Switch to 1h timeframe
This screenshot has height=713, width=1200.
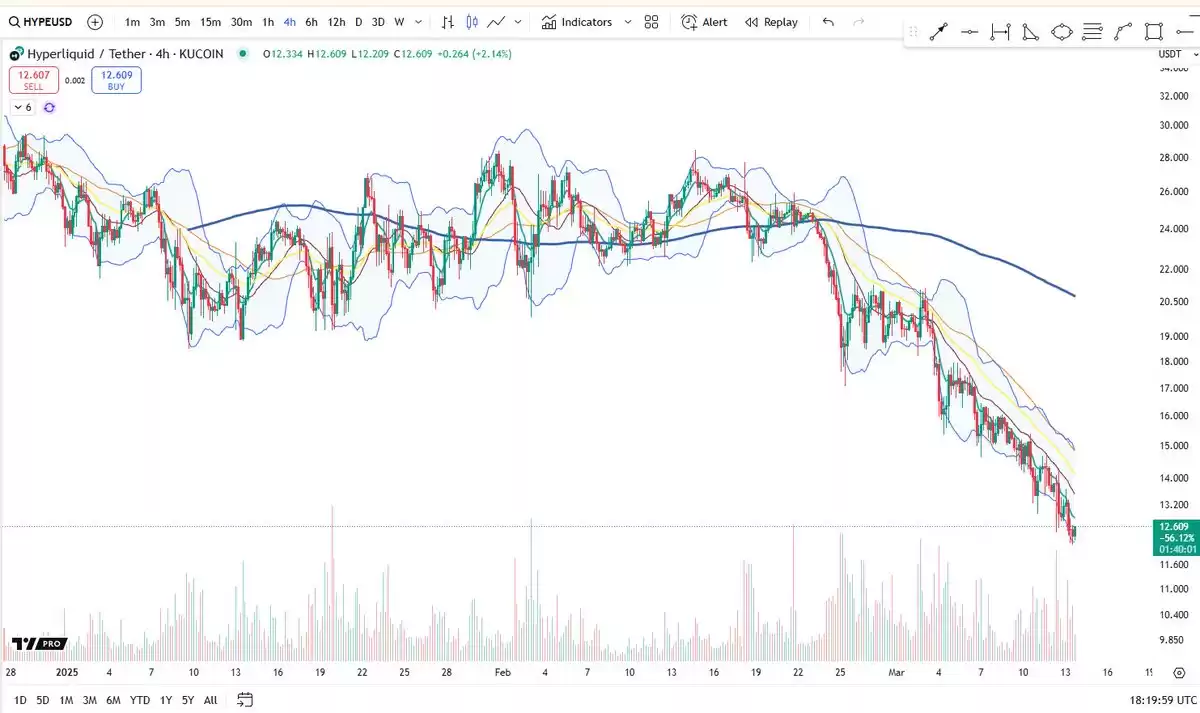(x=268, y=21)
